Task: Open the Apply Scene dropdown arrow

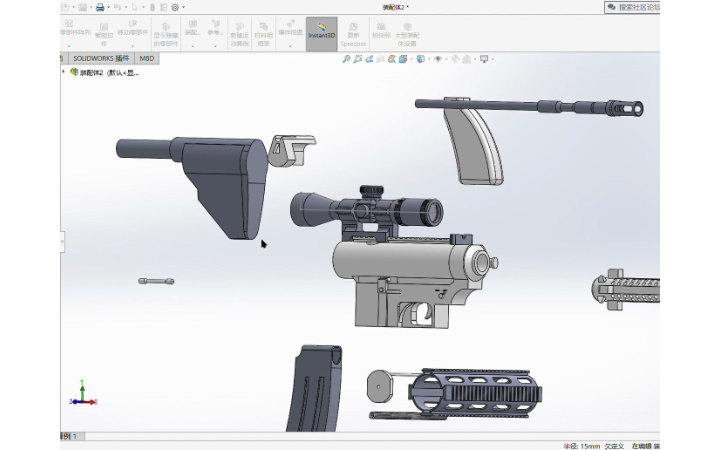Action: (x=475, y=59)
